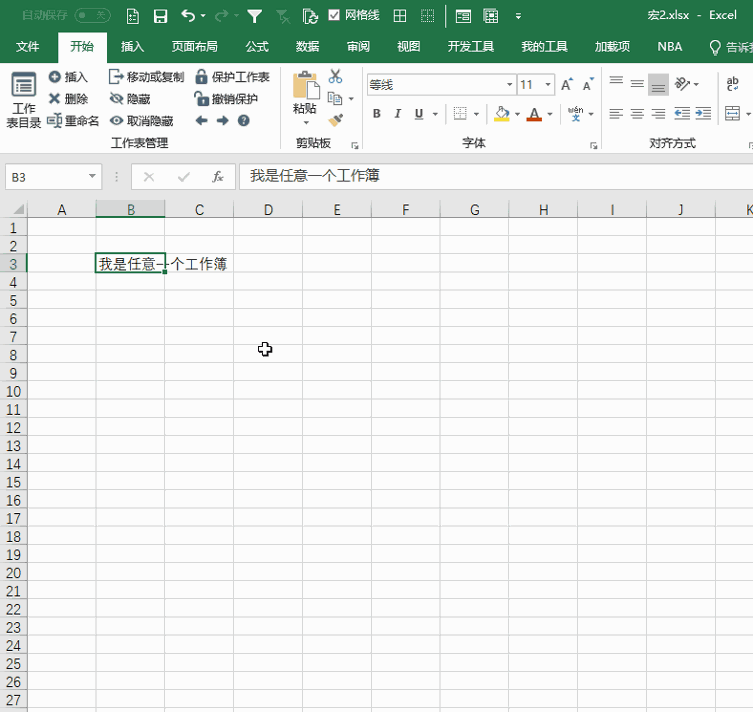Apply bold formatting with the B icon
753x712 pixels.
377,114
